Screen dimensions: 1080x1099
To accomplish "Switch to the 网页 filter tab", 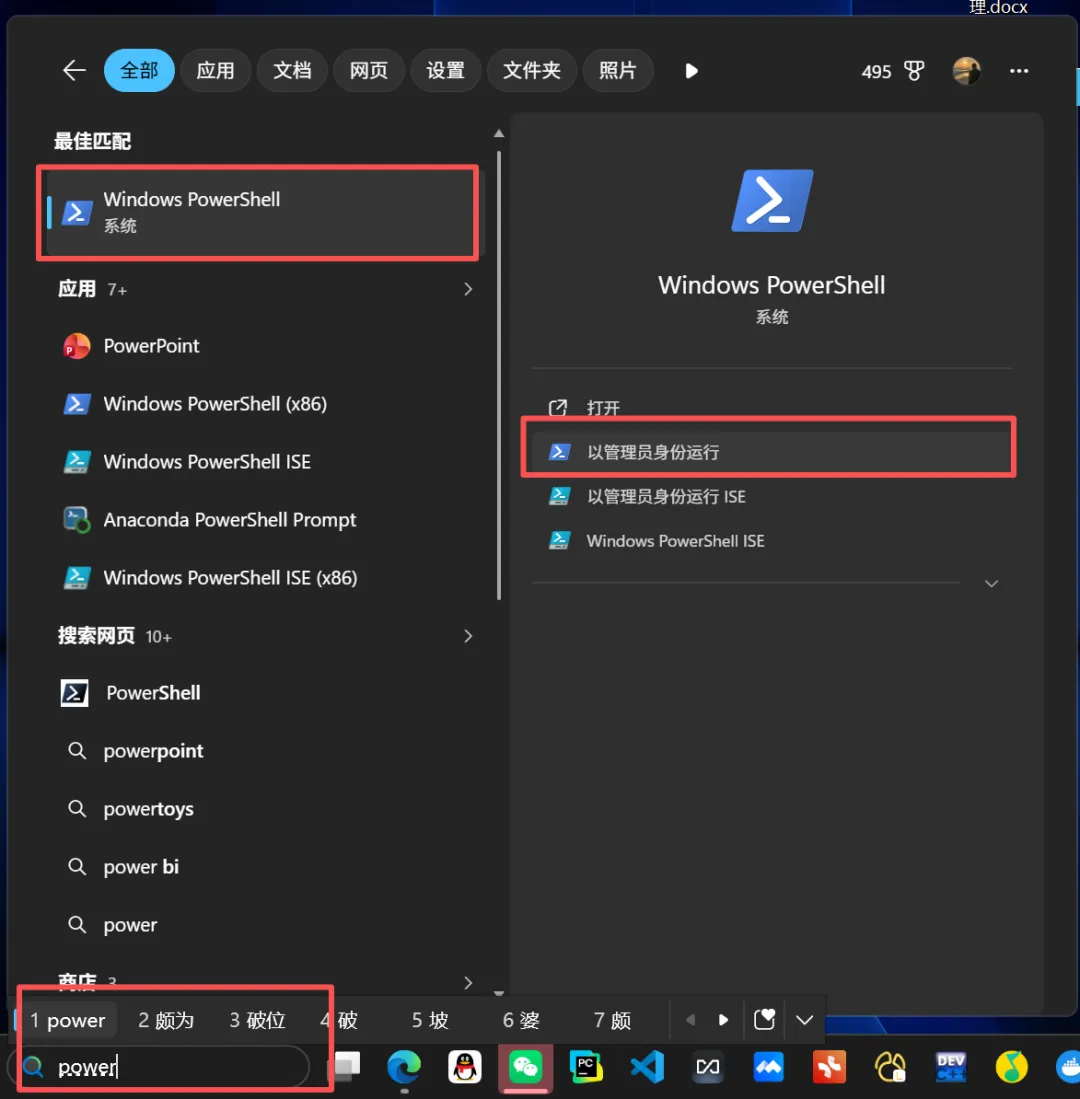I will point(369,70).
